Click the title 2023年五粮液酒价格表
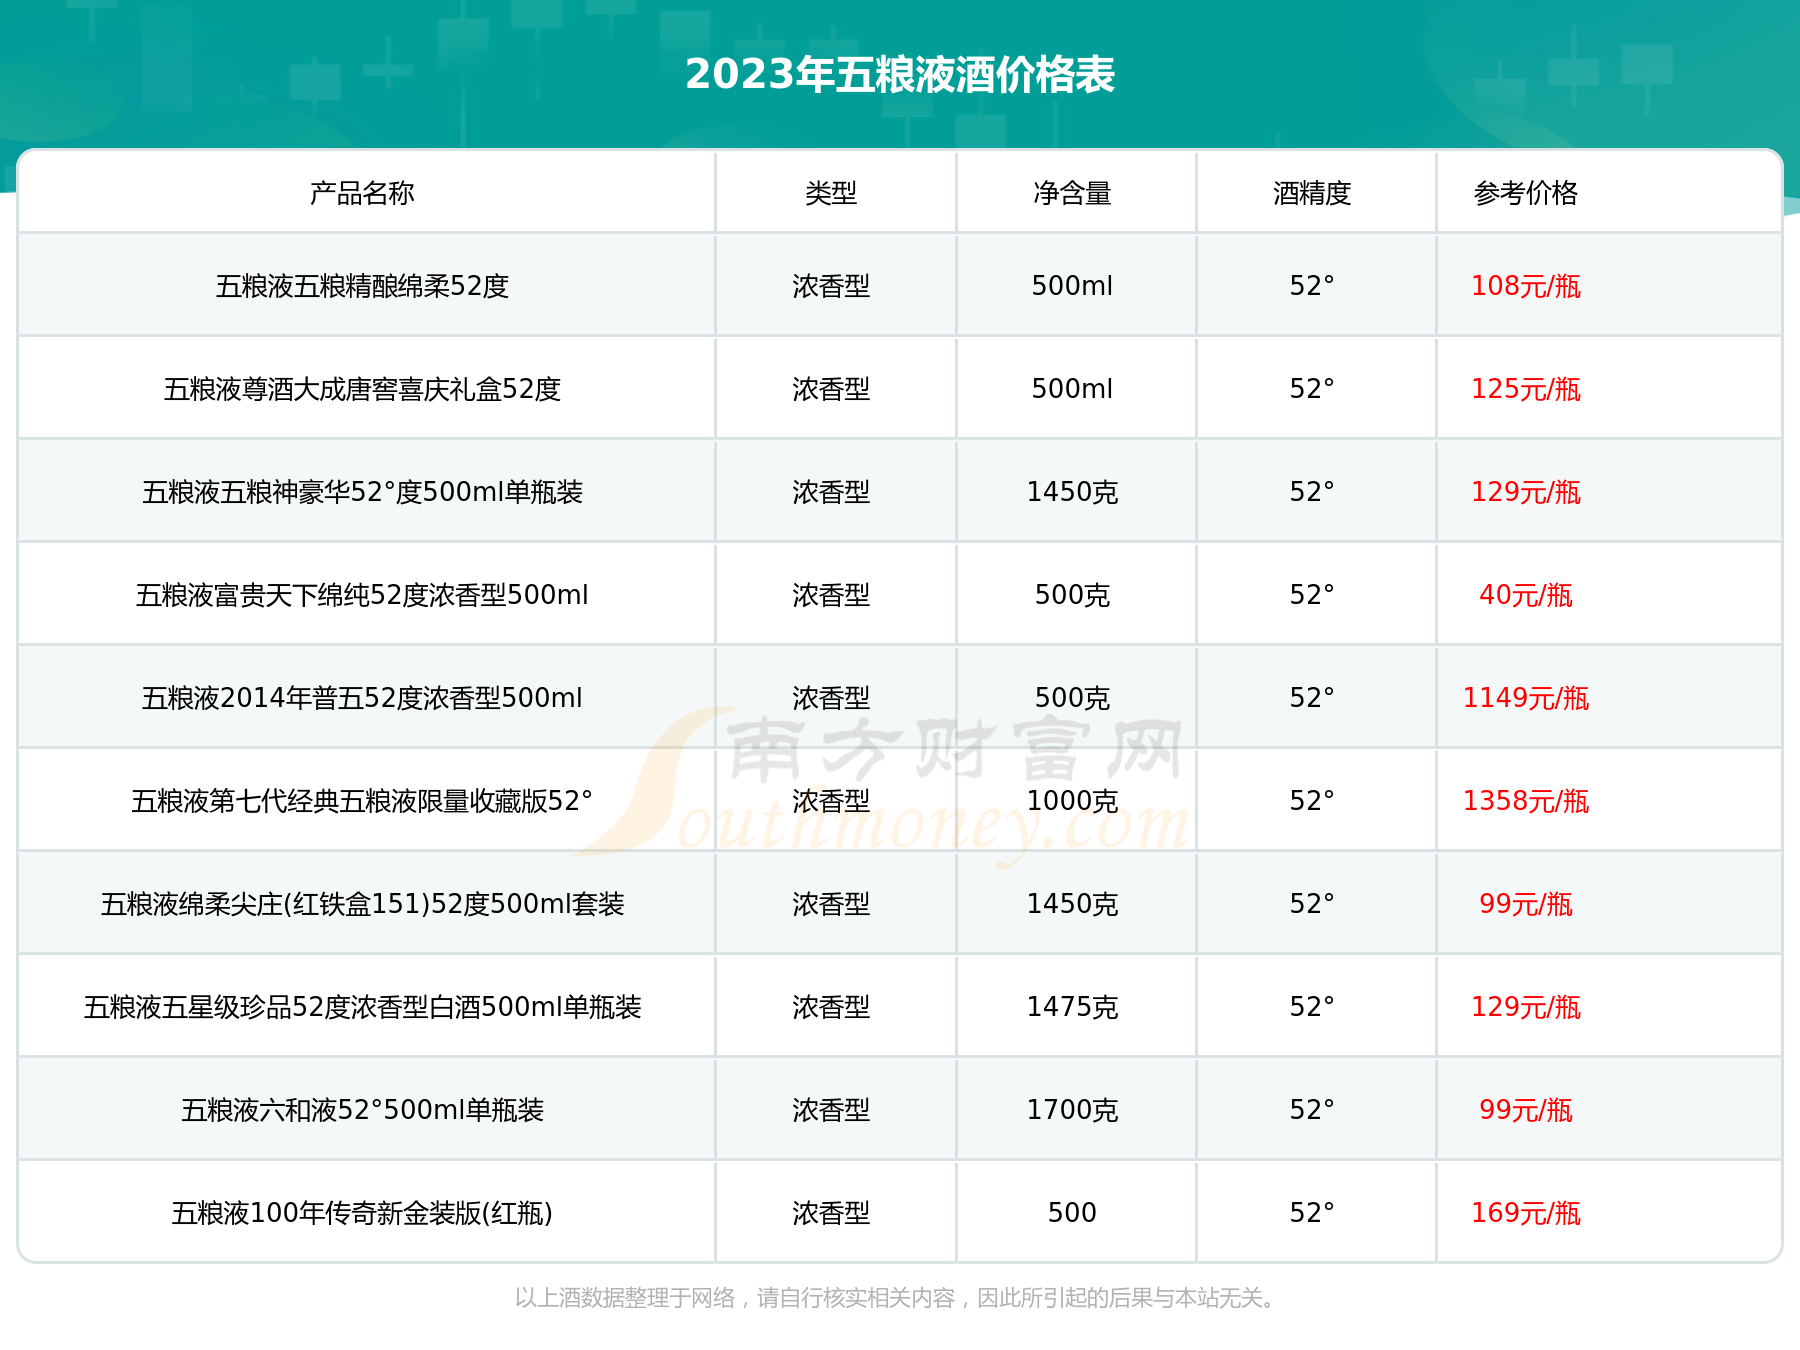 pyautogui.click(x=900, y=75)
